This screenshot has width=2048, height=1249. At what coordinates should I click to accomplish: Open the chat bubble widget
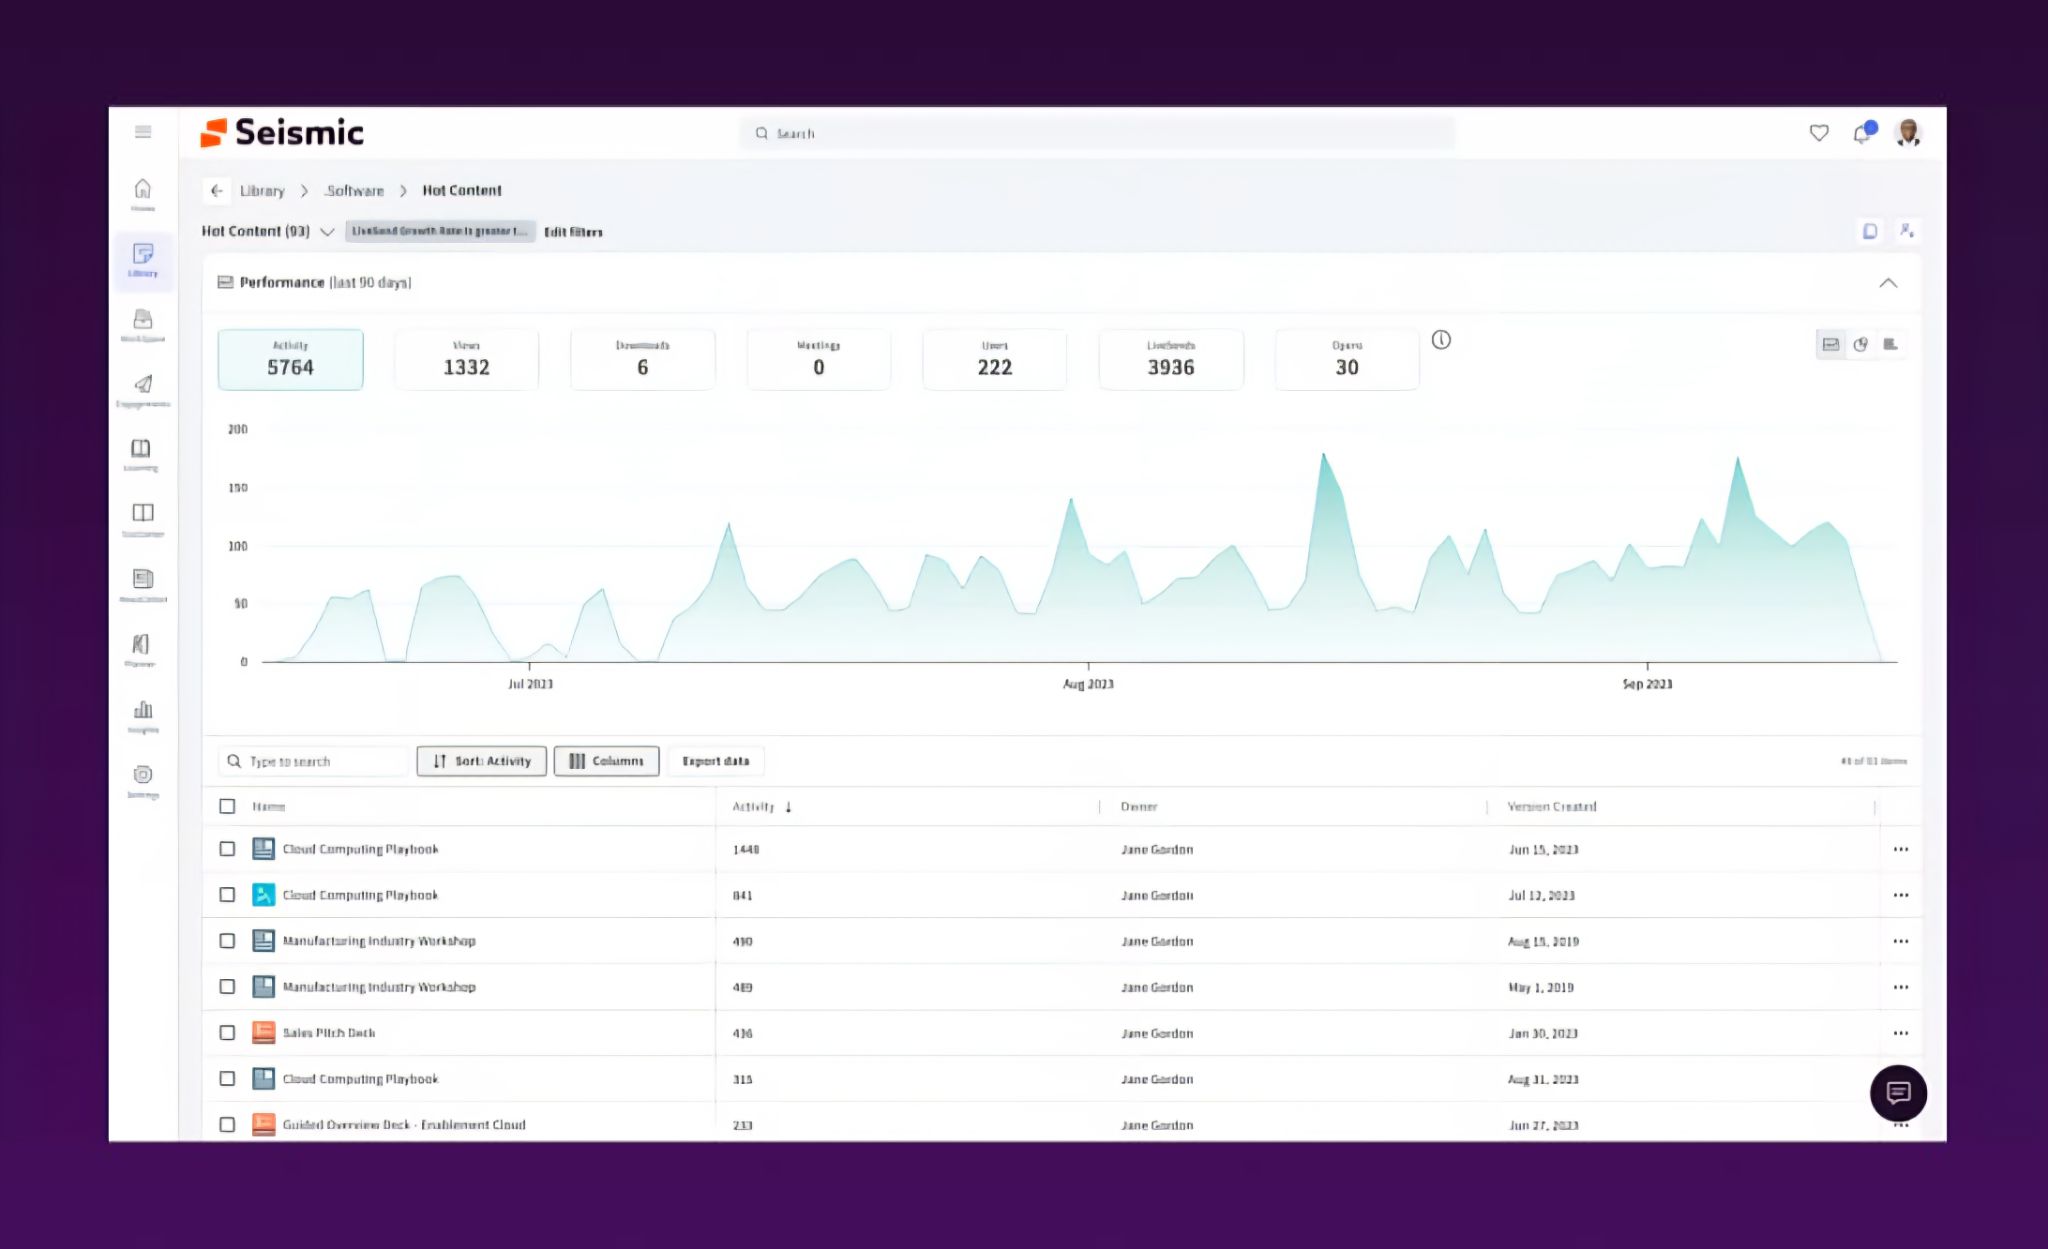click(1898, 1093)
